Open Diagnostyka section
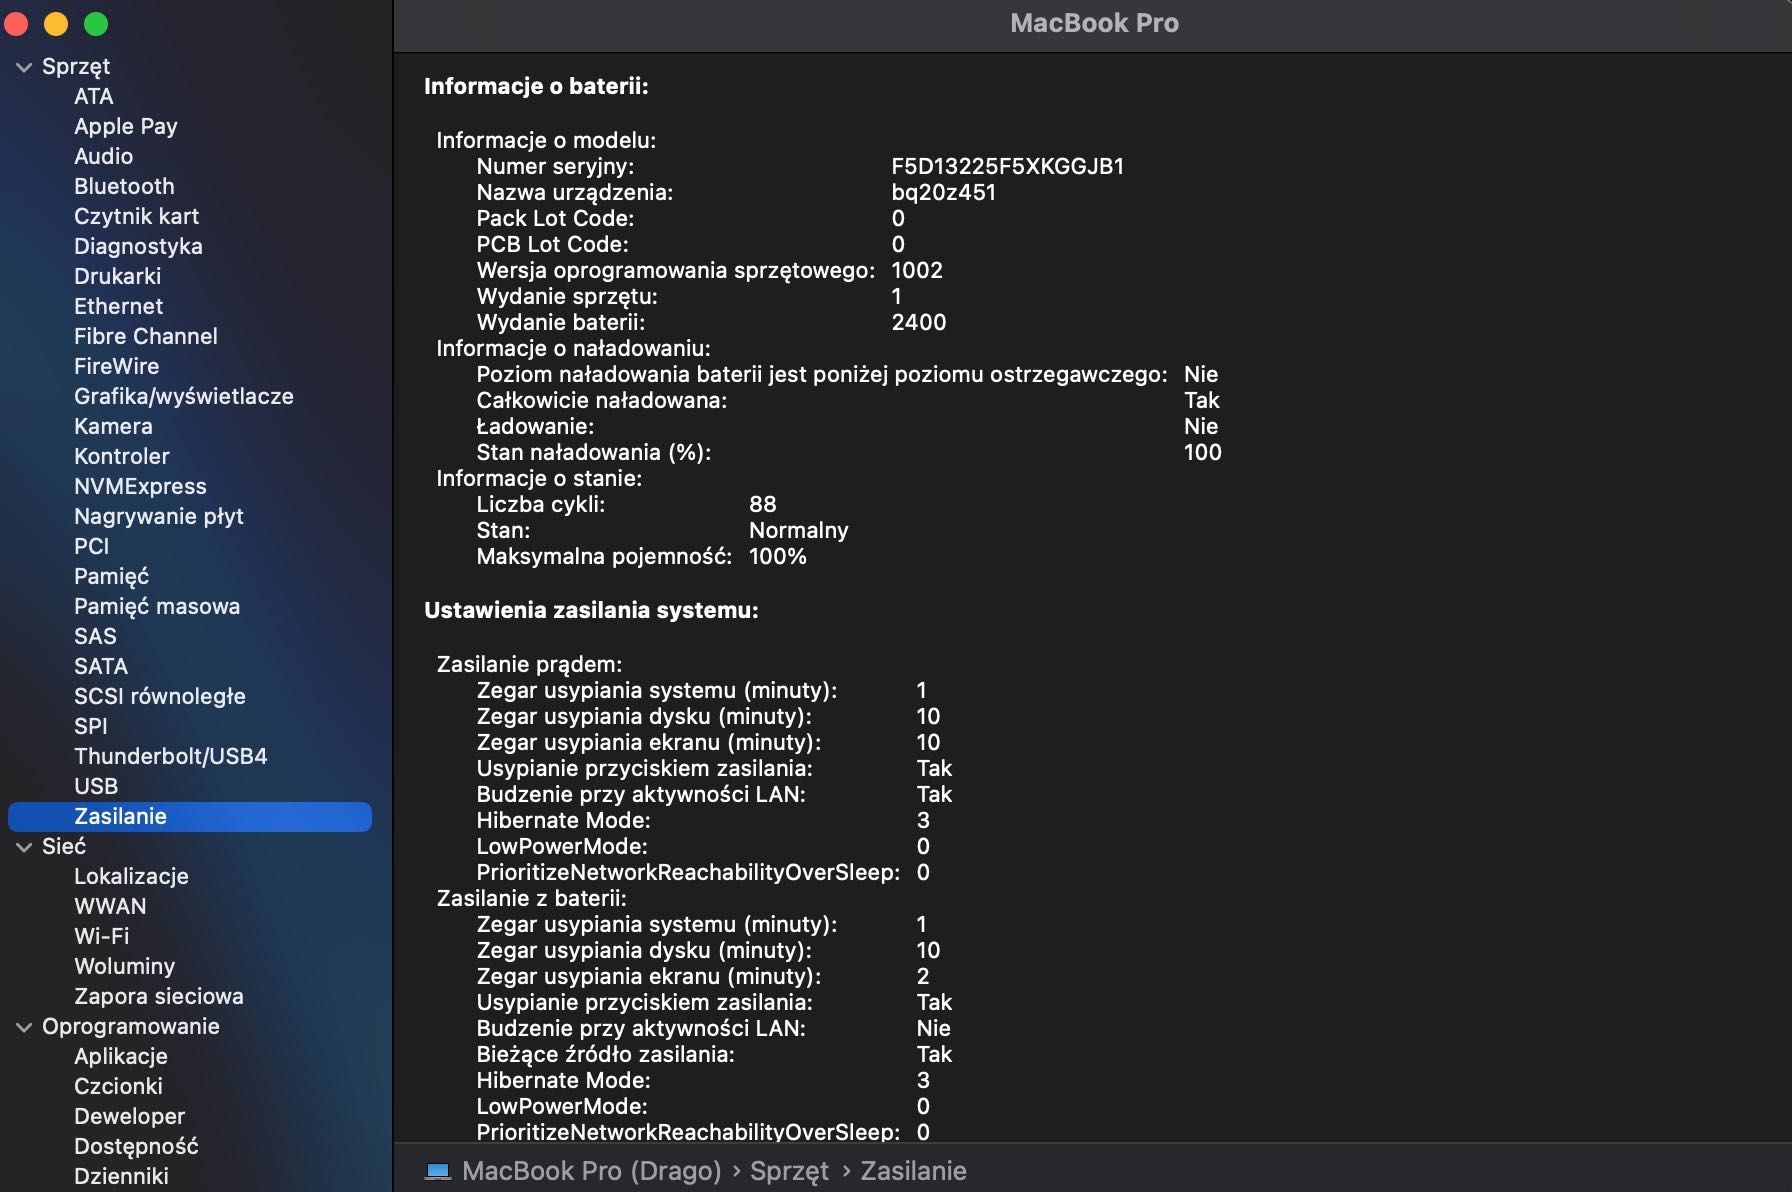This screenshot has height=1192, width=1792. pyautogui.click(x=138, y=246)
